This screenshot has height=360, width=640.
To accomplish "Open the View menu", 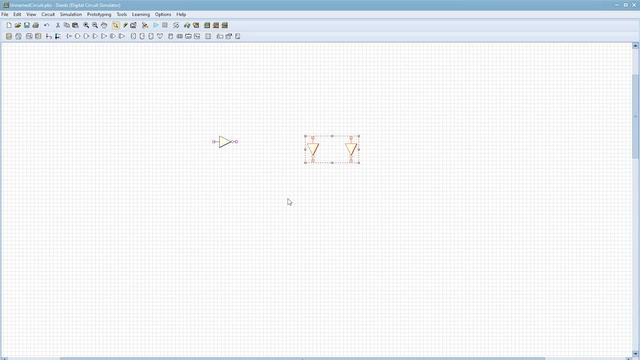I will pos(31,14).
